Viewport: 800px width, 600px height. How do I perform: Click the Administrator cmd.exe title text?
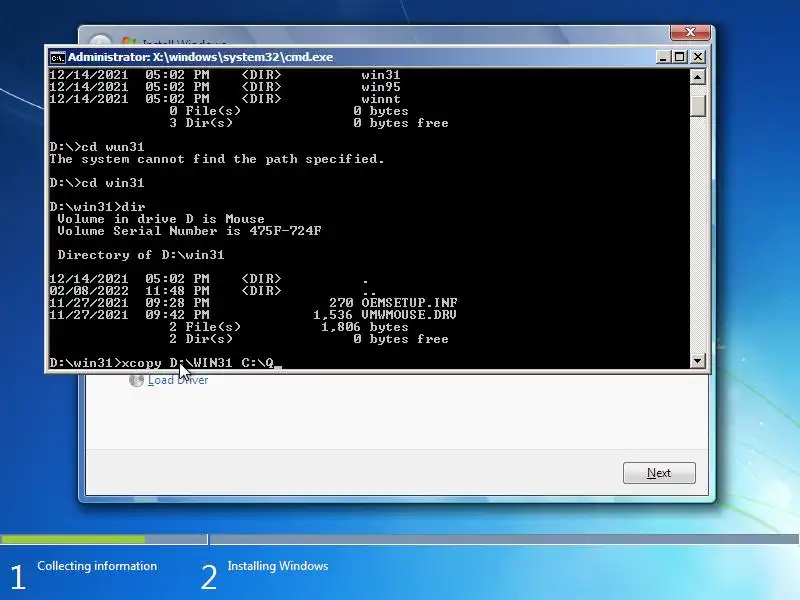[x=201, y=57]
